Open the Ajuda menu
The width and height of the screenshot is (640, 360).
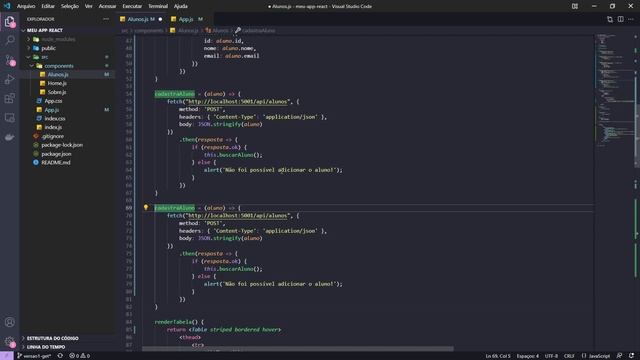(181, 6)
